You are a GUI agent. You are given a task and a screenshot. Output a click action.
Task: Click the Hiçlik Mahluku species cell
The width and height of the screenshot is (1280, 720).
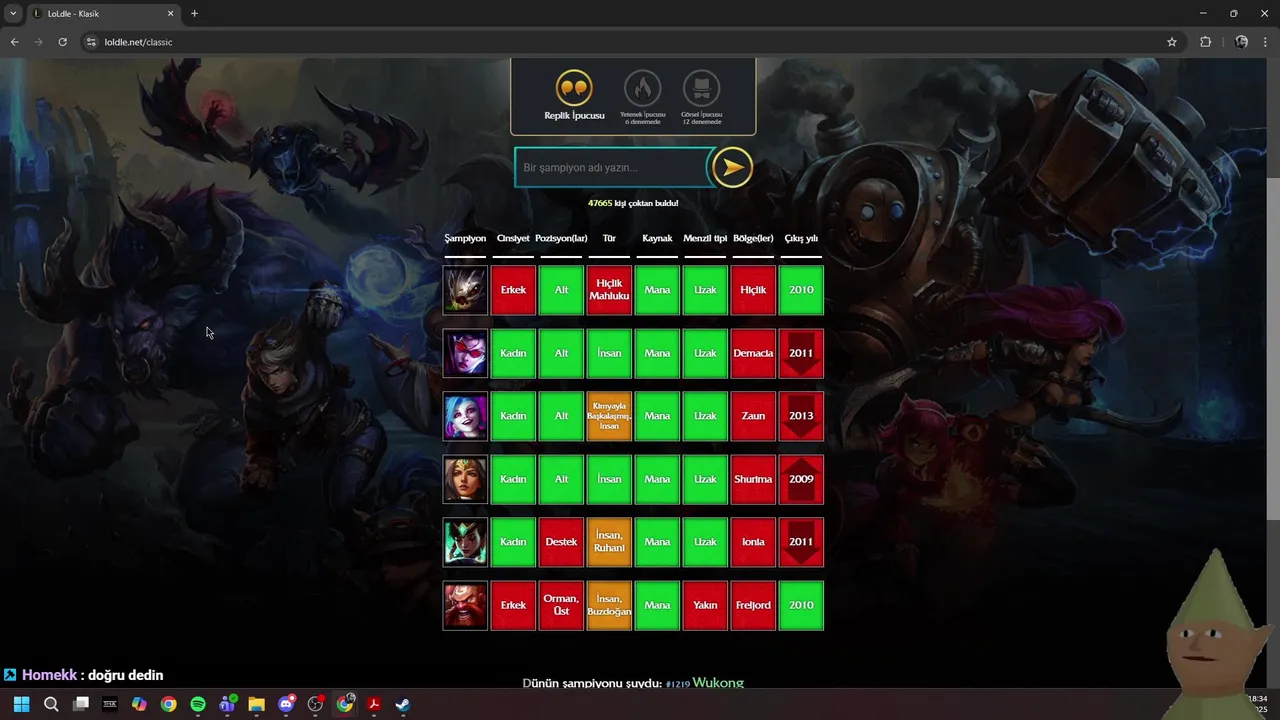[609, 290]
